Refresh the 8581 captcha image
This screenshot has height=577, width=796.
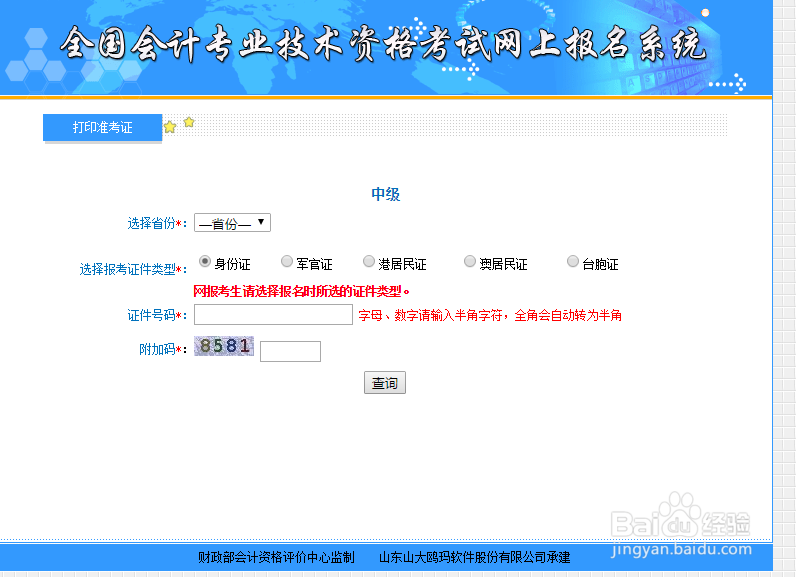(x=224, y=346)
